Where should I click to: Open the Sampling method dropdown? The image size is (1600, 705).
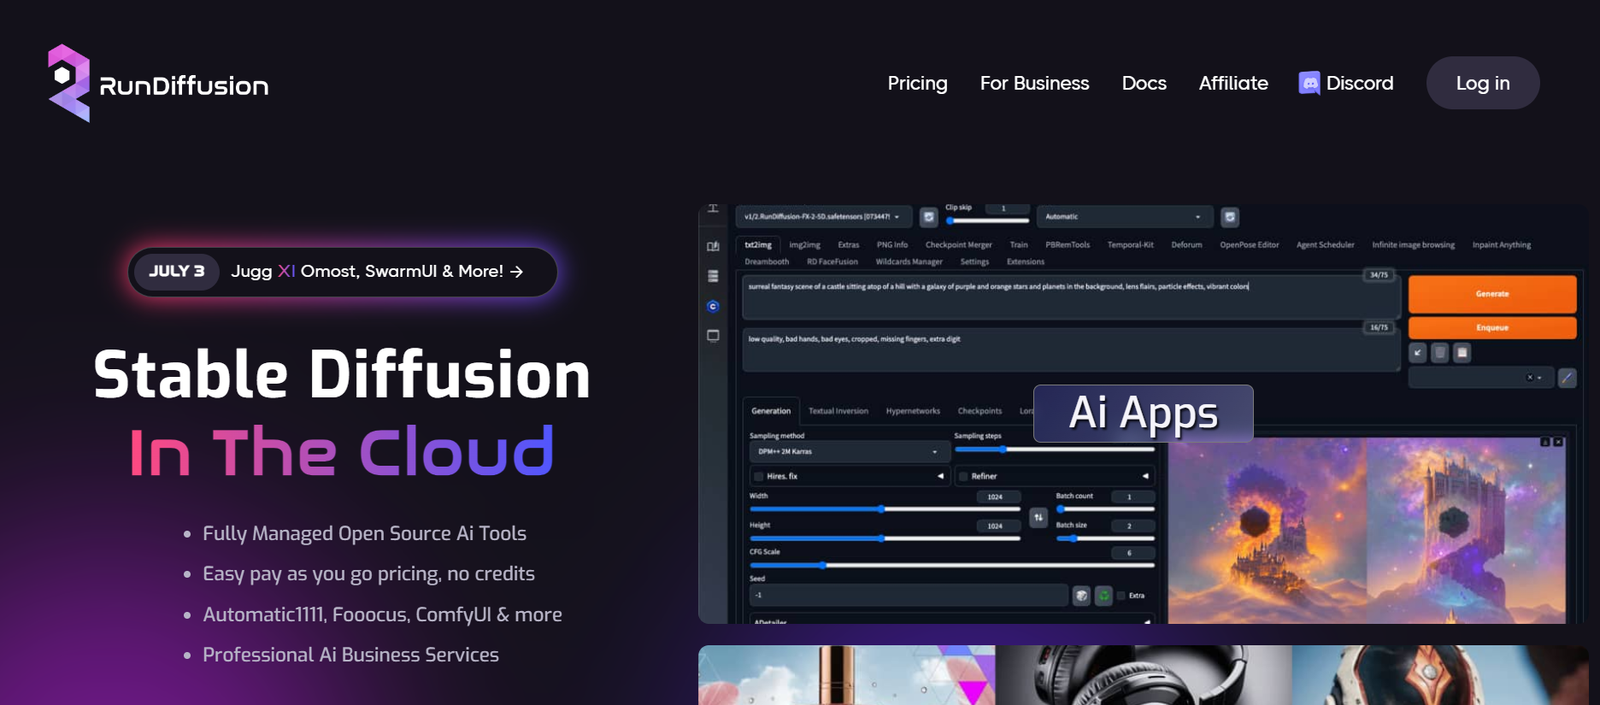coord(846,452)
